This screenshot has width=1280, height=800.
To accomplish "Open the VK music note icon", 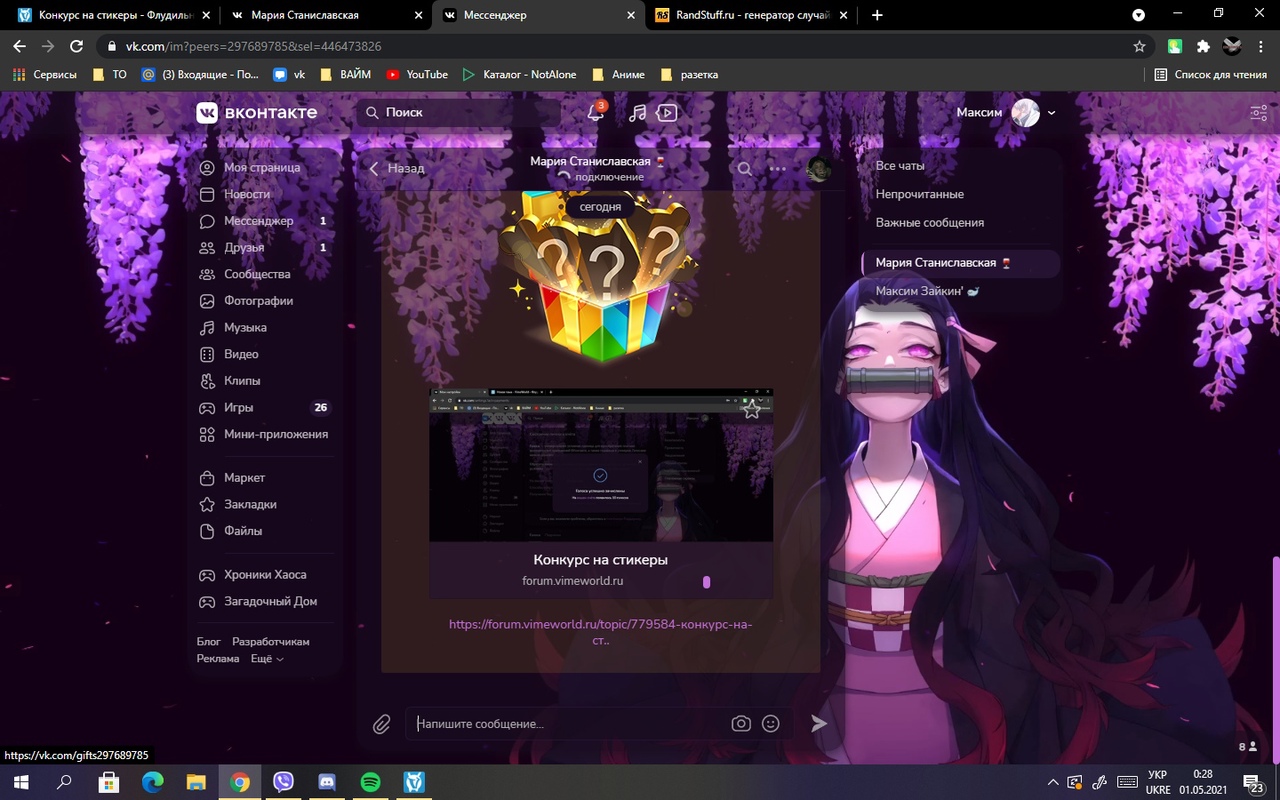I will [637, 113].
